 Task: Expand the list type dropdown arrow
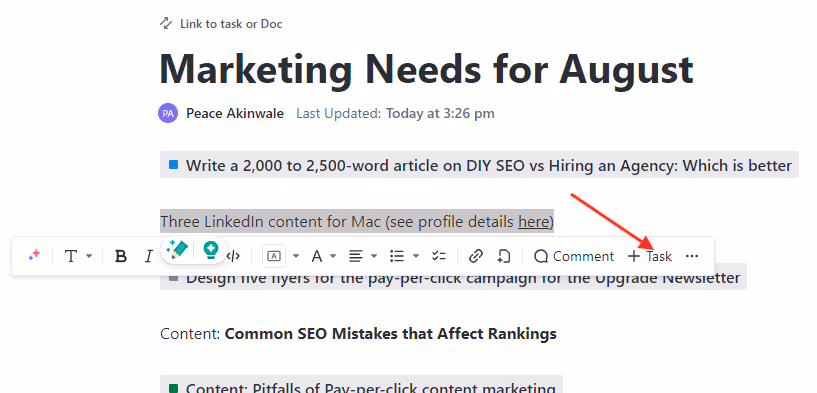[x=416, y=256]
